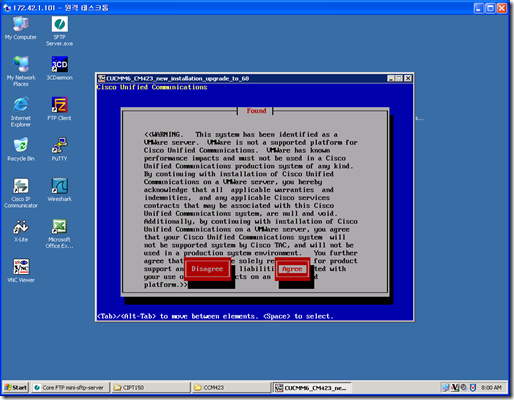Maximize the CUCMM6_CM423 installation window
This screenshot has height=400, width=514.
coord(399,78)
